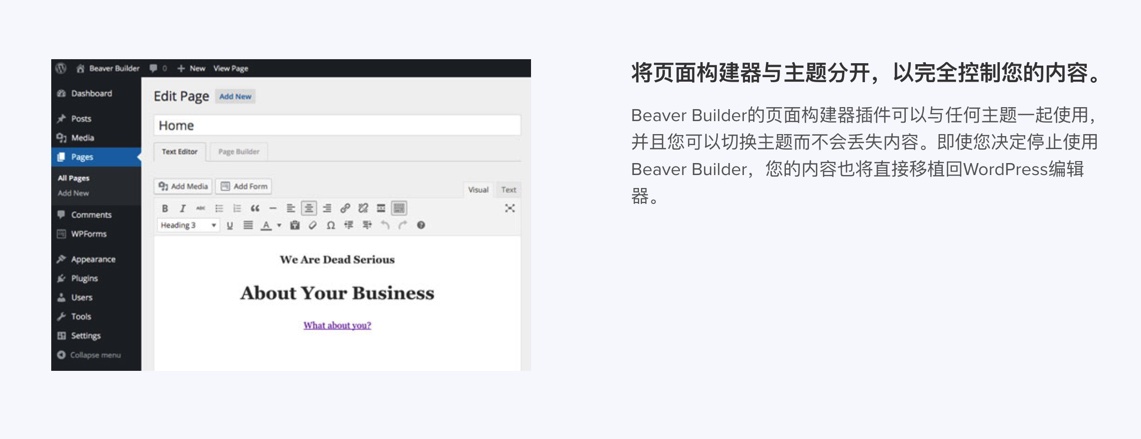Click View Page in the admin bar
This screenshot has height=439, width=1141.
tap(231, 68)
